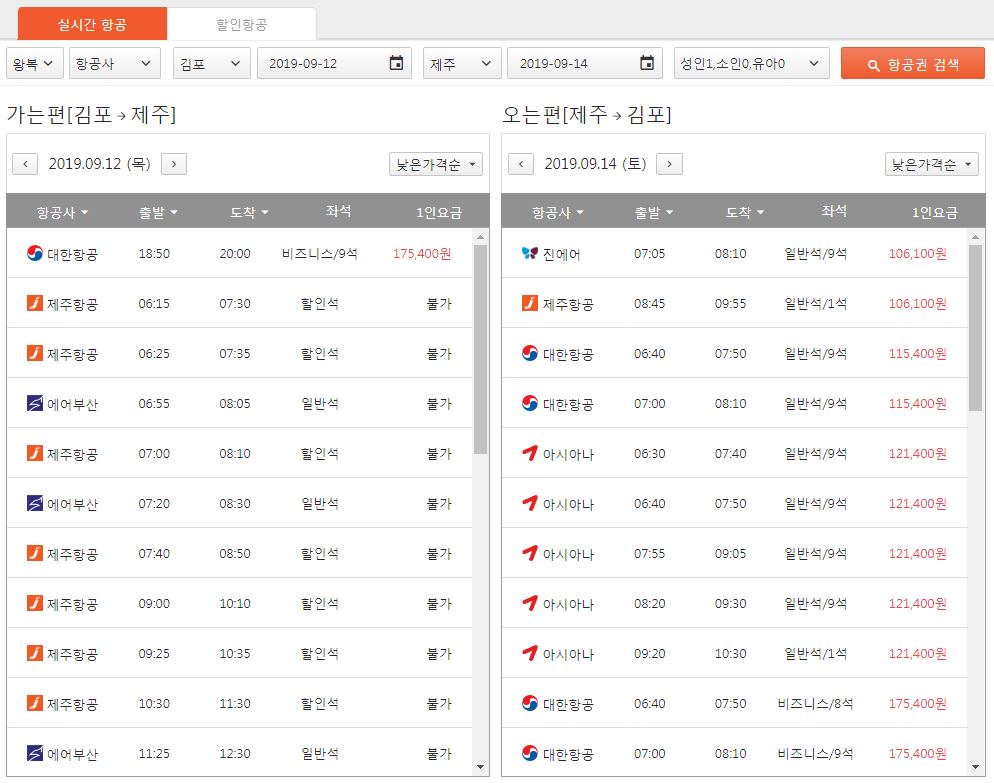Open return date calendar icon for 2019-09-14
This screenshot has width=994, height=783.
[x=647, y=63]
